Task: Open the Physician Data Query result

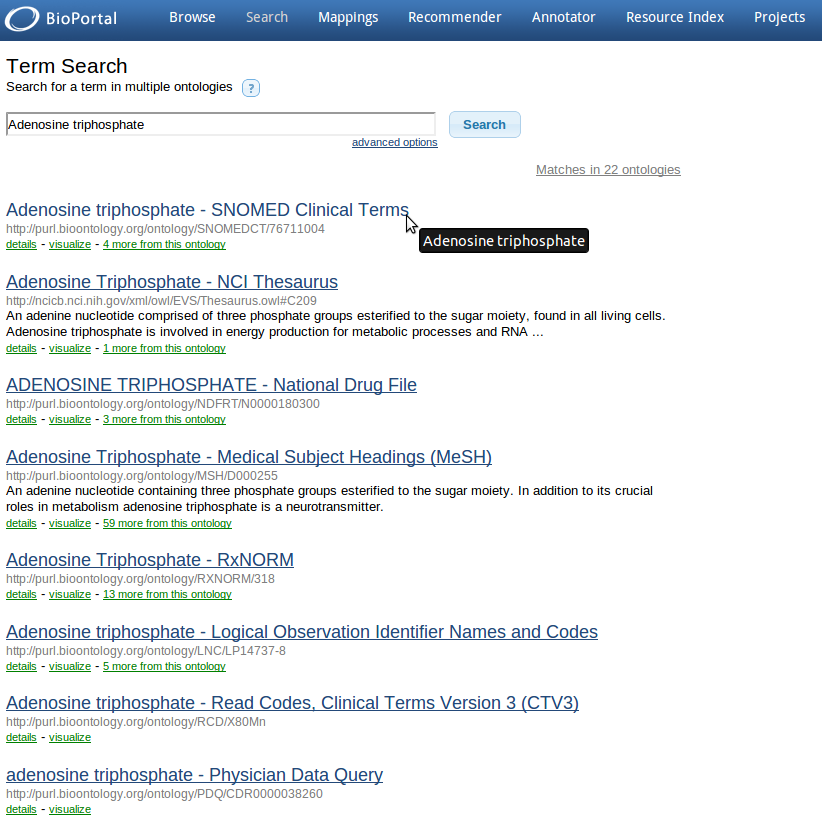Action: (194, 775)
